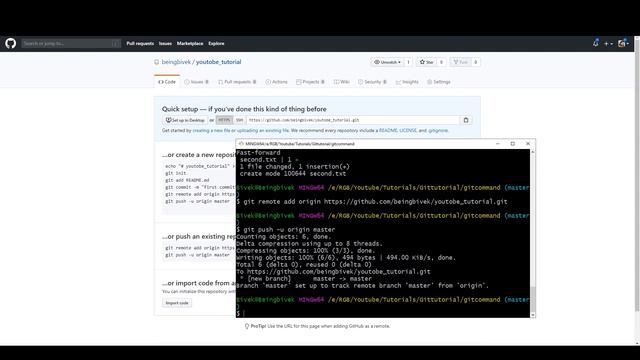Image resolution: width=640 pixels, height=360 pixels.
Task: Switch to the Security tab
Action: (x=372, y=82)
